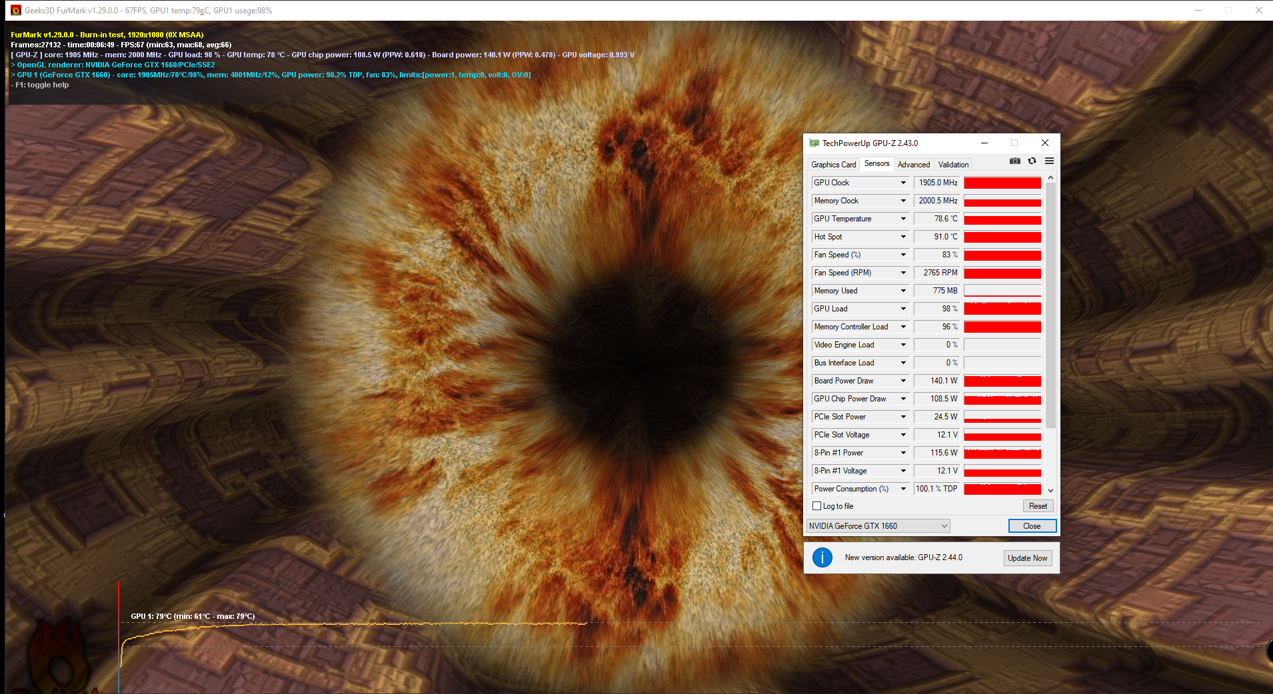Click the GPU-Z title bar app icon
This screenshot has width=1273, height=694.
[x=814, y=143]
